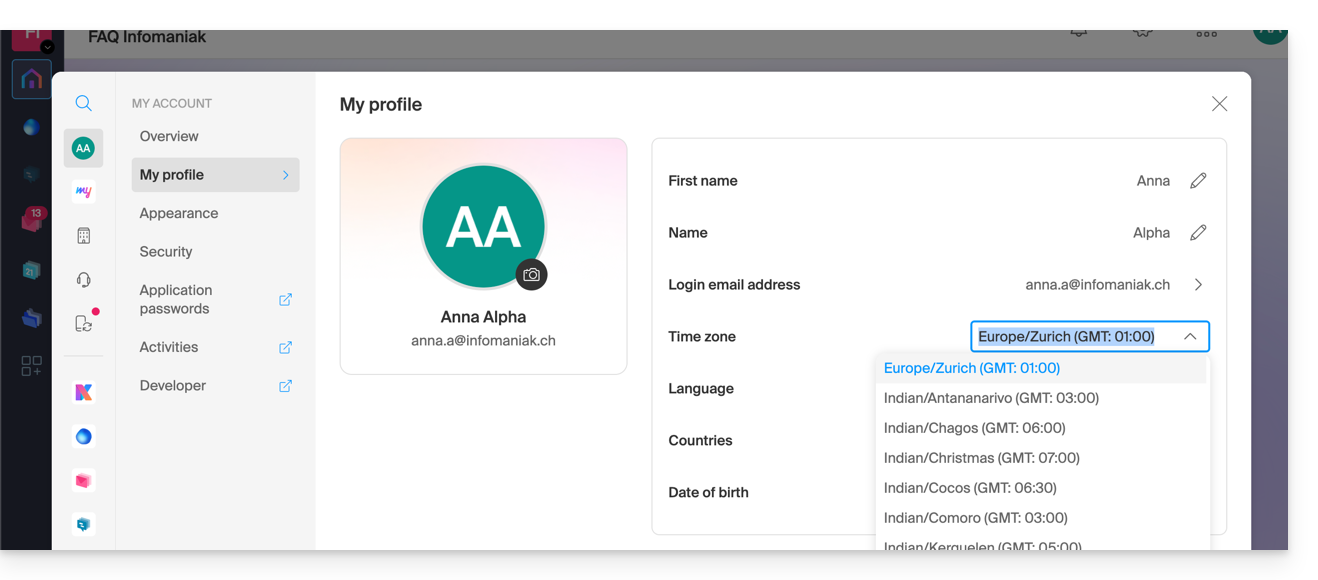Choose Indian/Antananarivo (GMT: 03:00) option

point(991,398)
